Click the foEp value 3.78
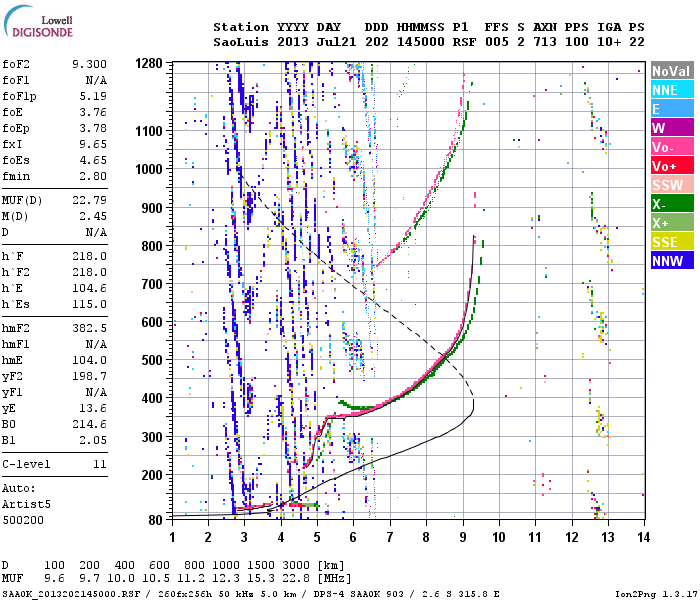Viewport: 700px width, 600px height. [93, 129]
